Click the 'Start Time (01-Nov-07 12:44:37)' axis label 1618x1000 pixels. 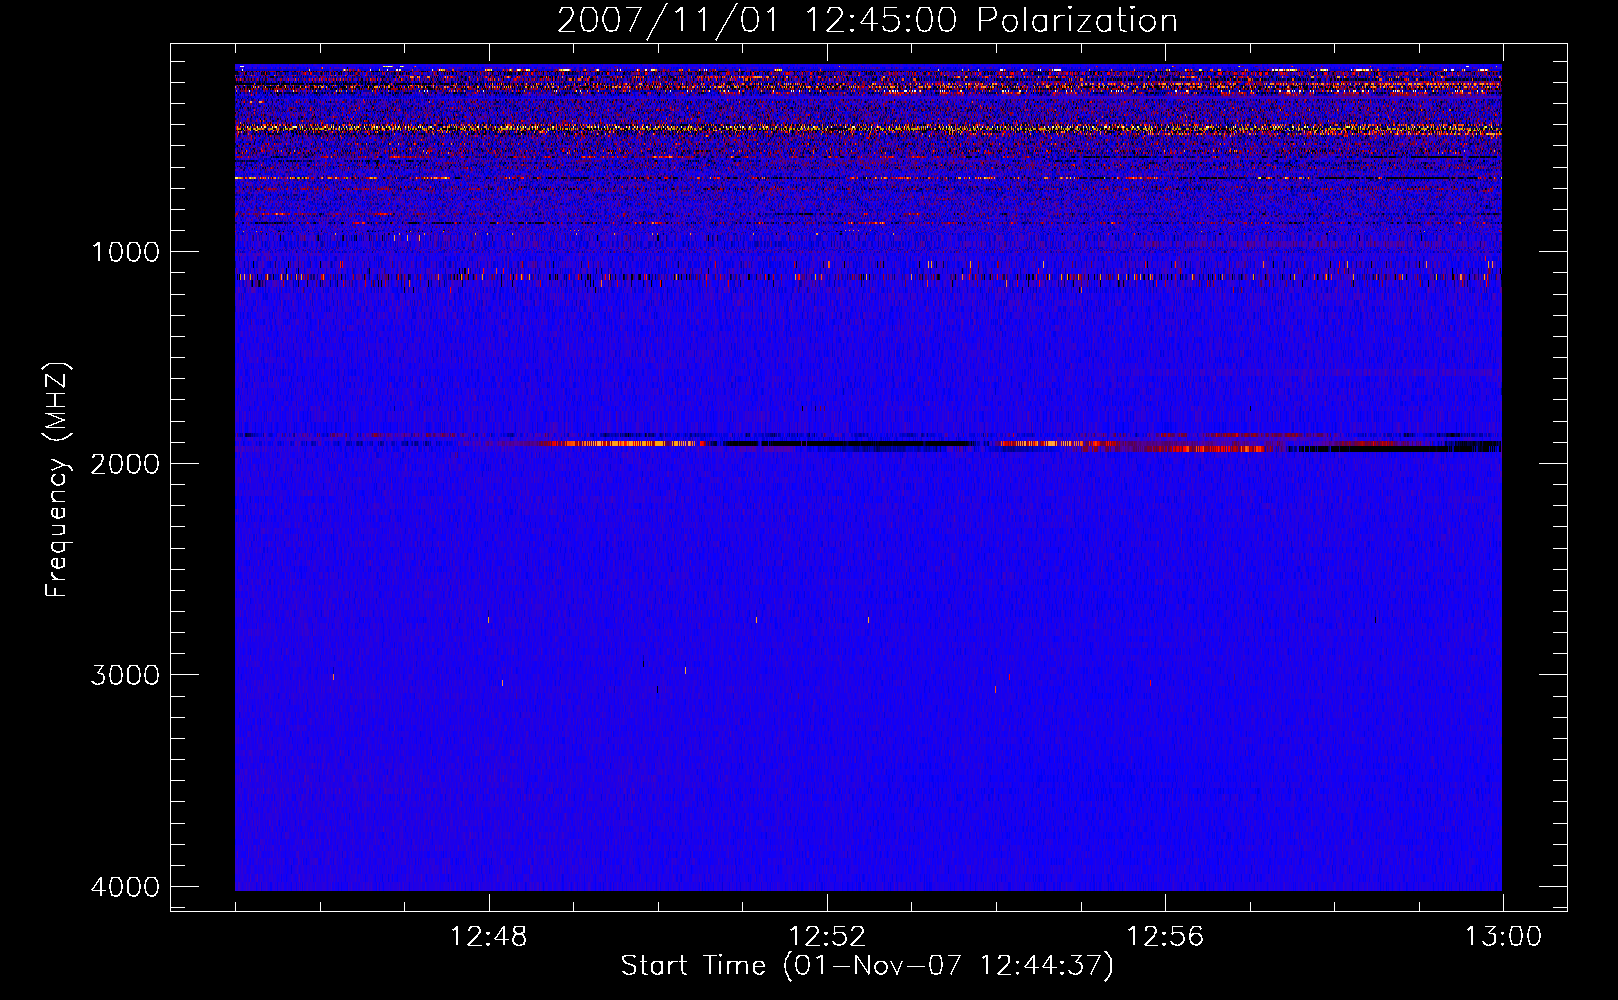tap(867, 966)
